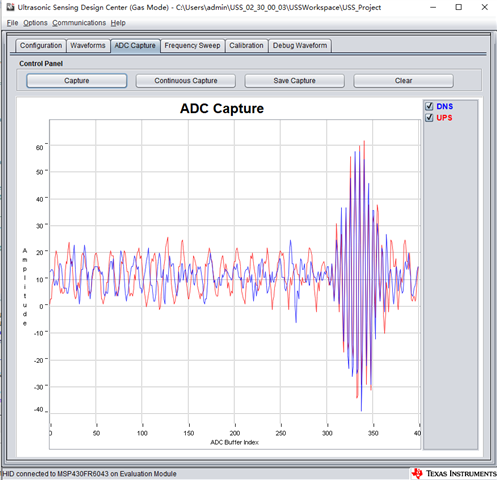This screenshot has width=497, height=480.
Task: Toggle the UPS trace checkbox
Action: point(429,118)
